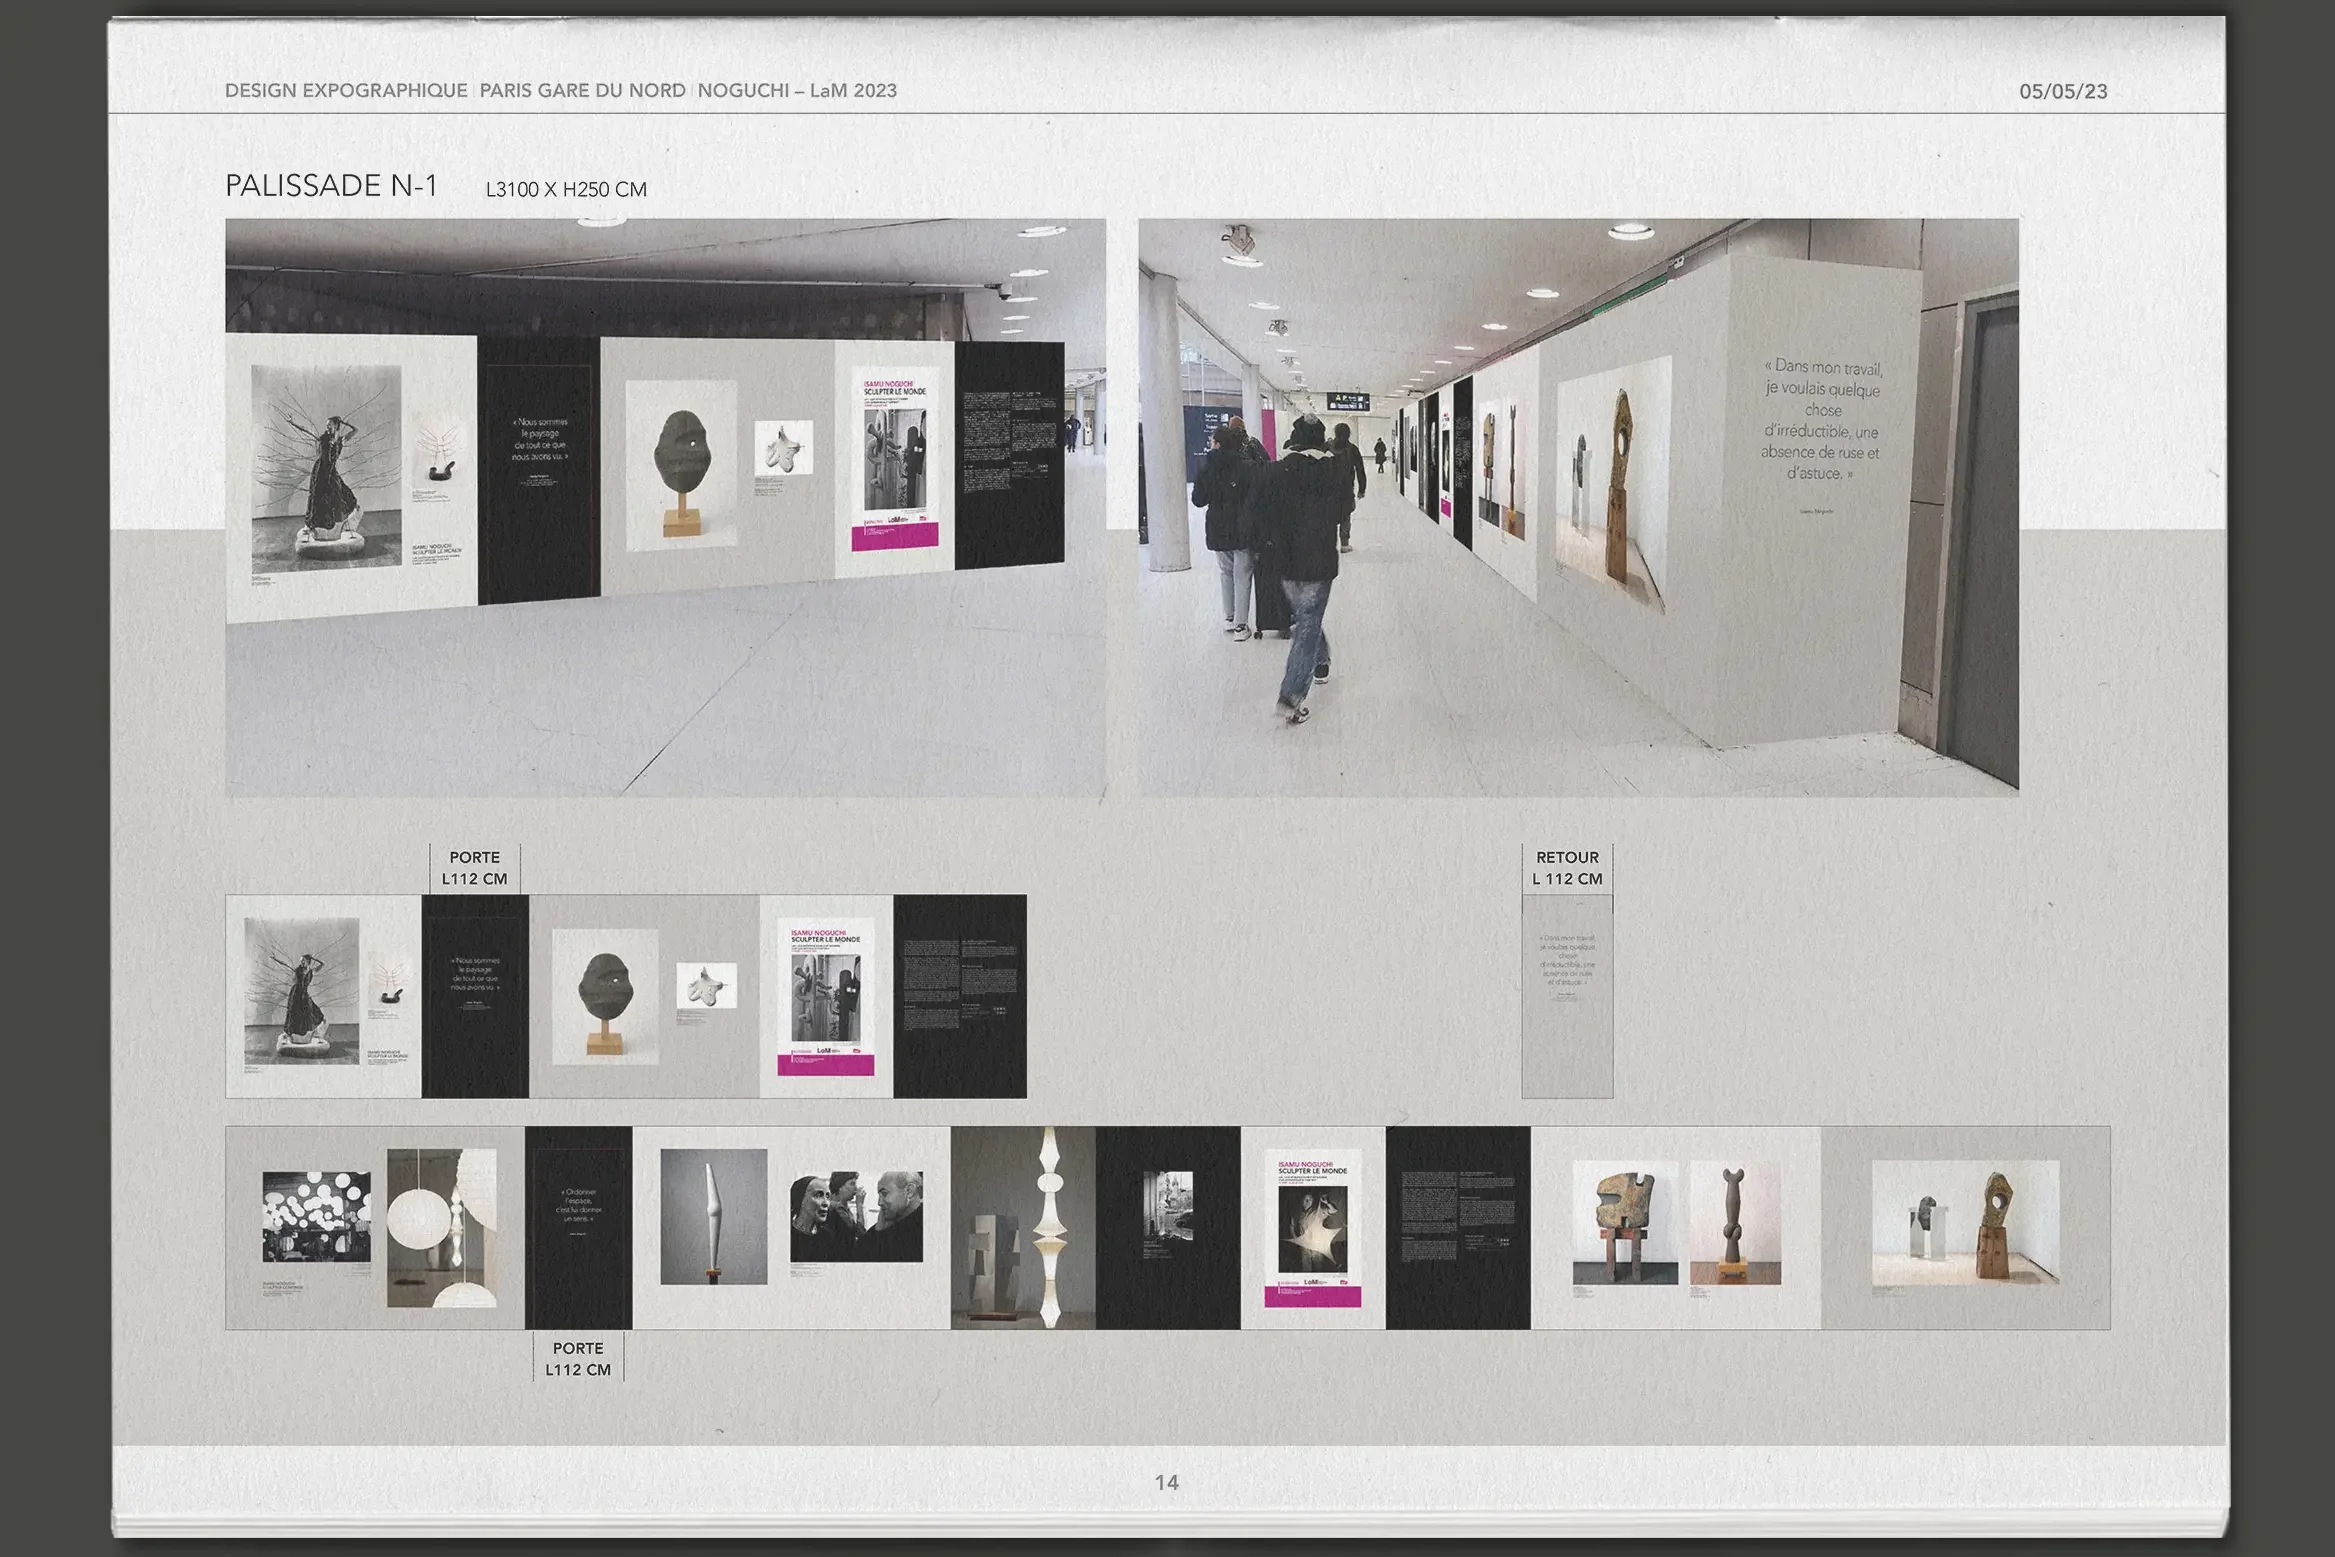Click the 'Dans mon travail' quote on wall
The height and width of the screenshot is (1557, 2335).
click(x=1822, y=421)
